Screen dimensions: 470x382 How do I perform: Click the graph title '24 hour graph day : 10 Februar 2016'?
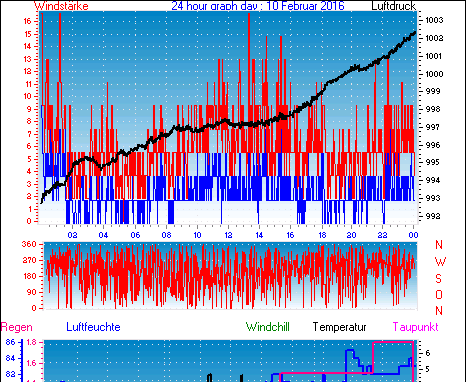click(x=258, y=6)
